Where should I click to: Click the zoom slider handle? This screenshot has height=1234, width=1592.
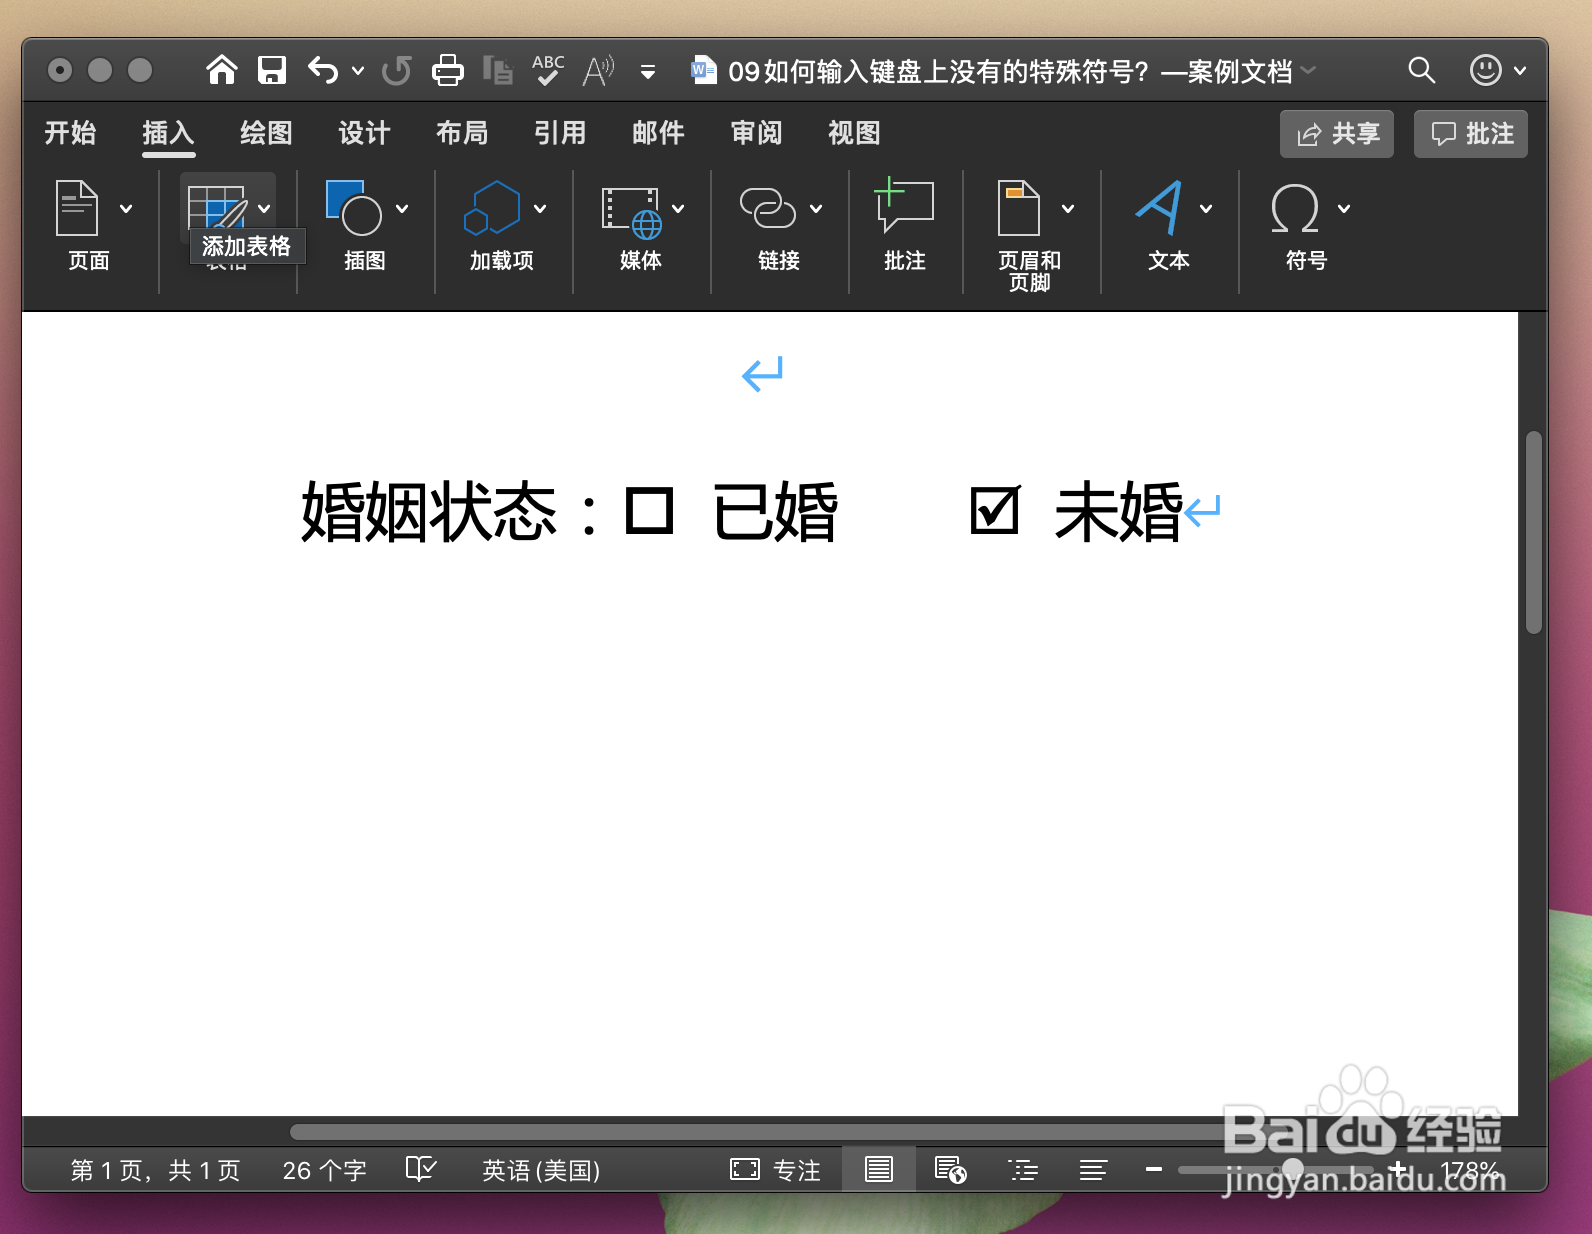click(1293, 1169)
